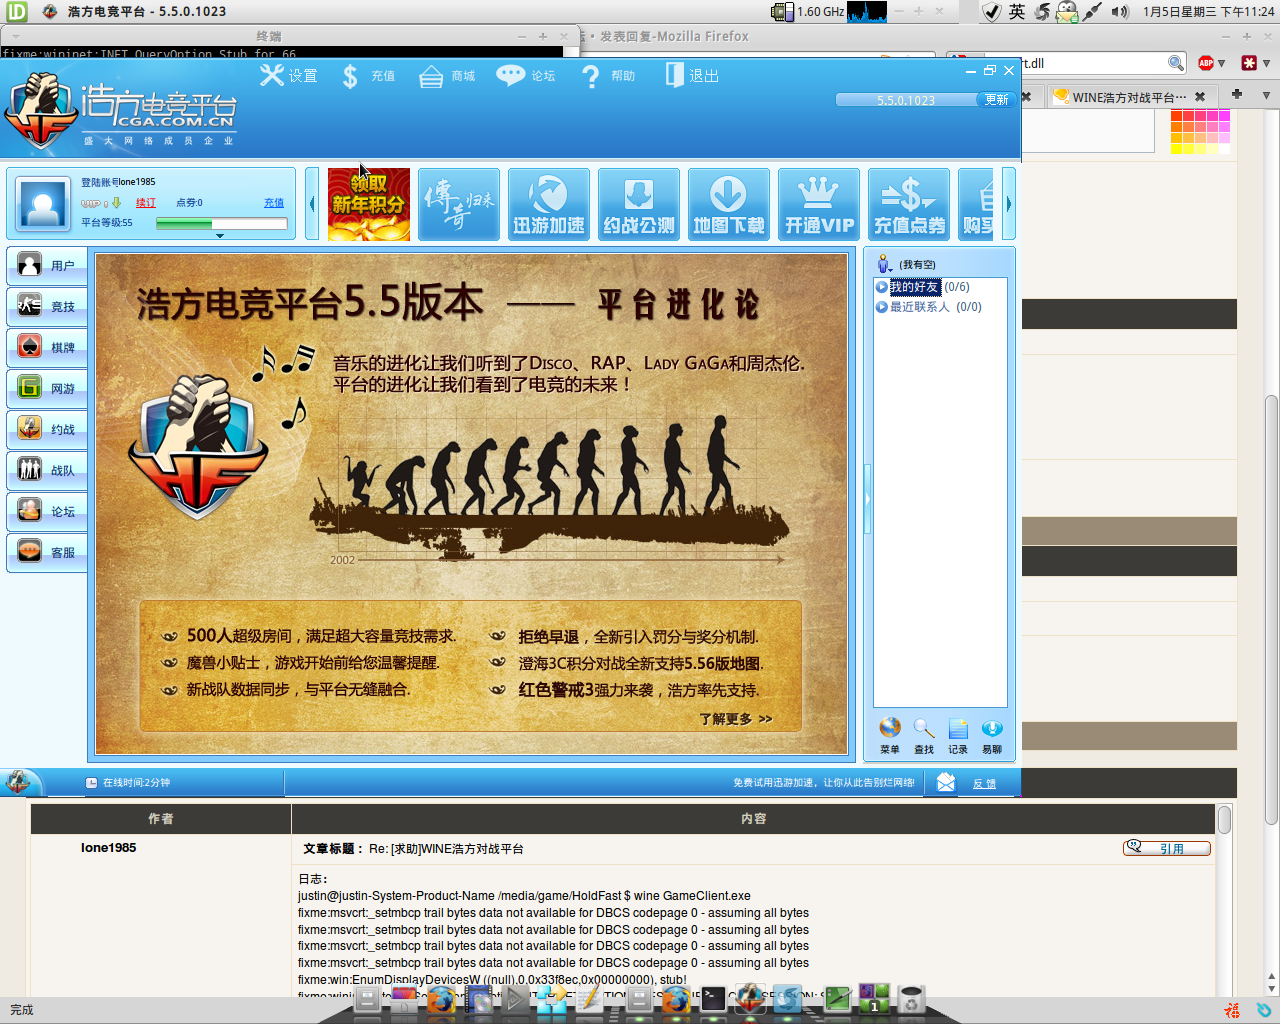Select the 用户 sidebar tab

[x=47, y=265]
